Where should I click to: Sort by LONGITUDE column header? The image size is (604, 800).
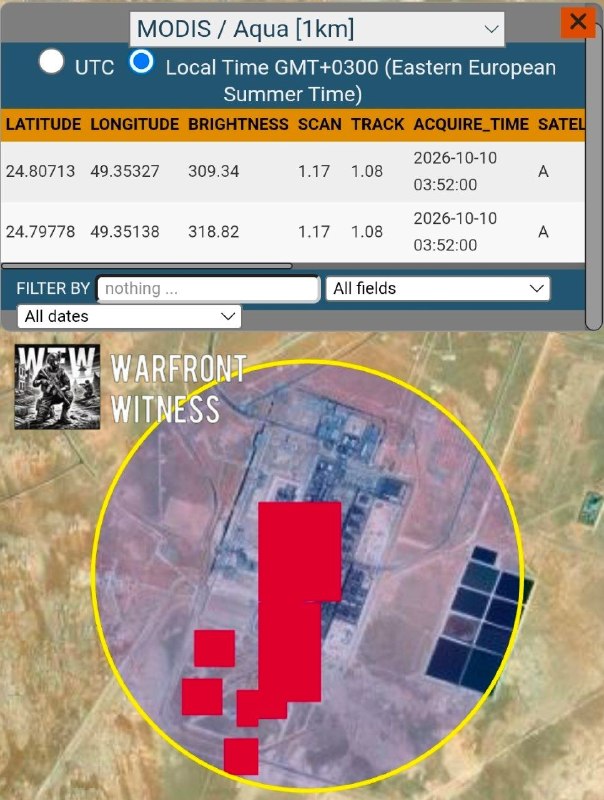[135, 124]
